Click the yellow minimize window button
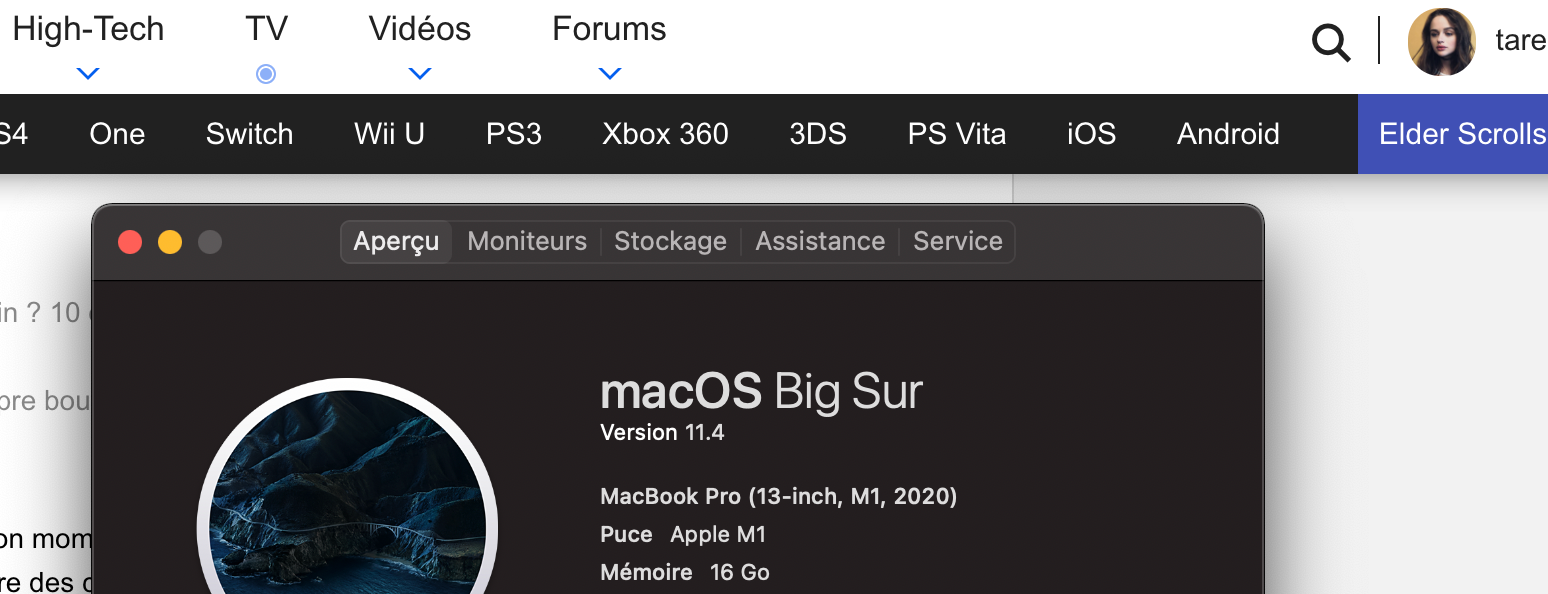 tap(170, 242)
